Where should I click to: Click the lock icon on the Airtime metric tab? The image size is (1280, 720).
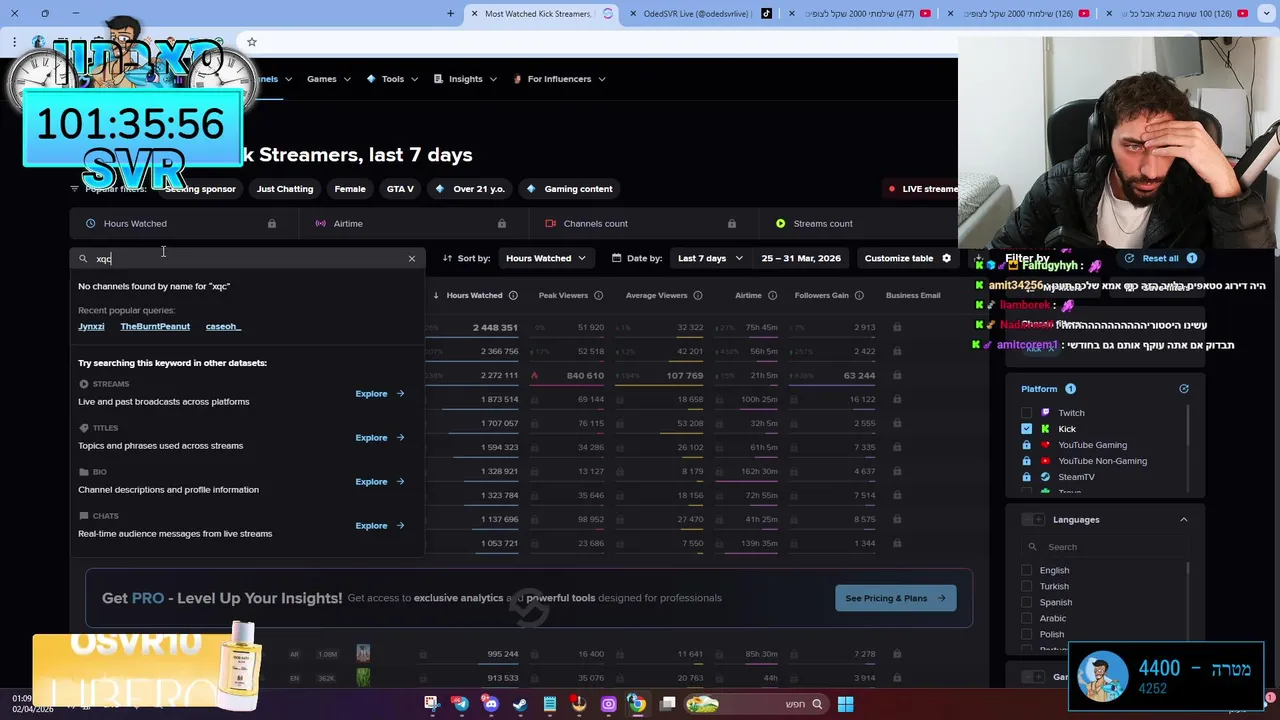pos(502,223)
